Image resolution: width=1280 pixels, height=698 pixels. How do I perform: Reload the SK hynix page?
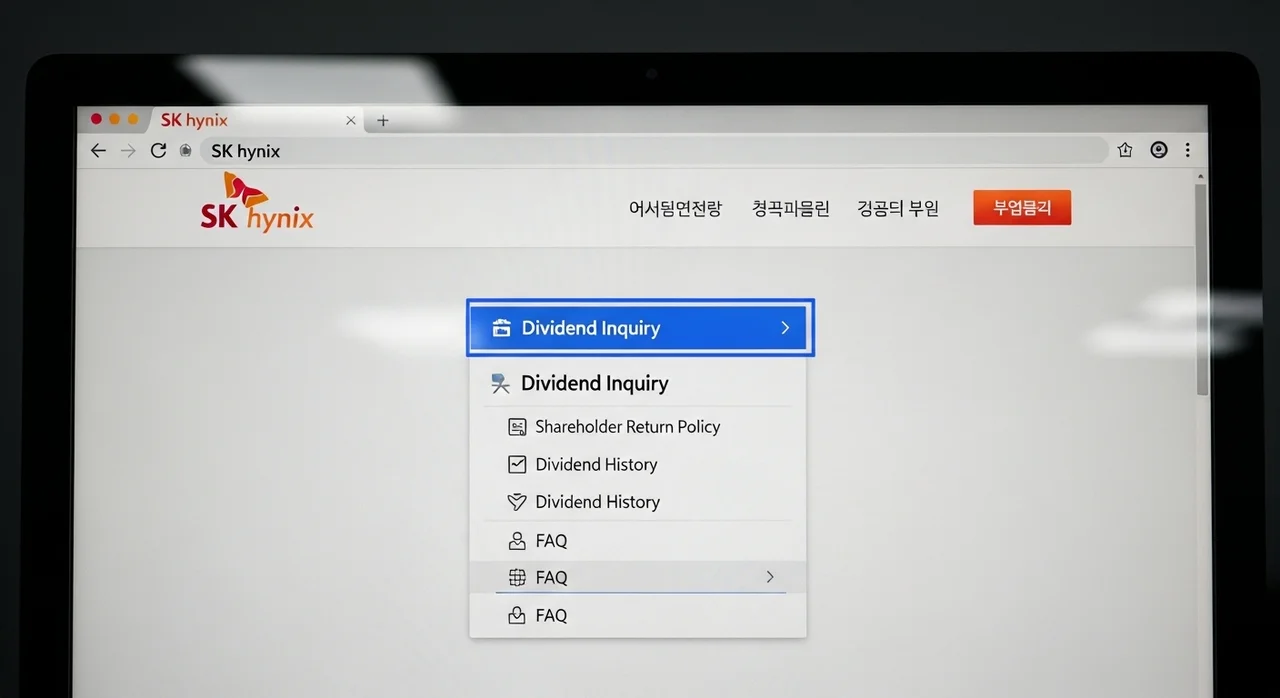(x=158, y=151)
